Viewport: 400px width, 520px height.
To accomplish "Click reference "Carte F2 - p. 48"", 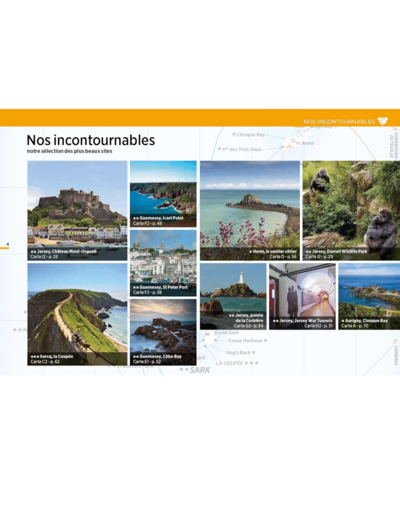I will (147, 223).
